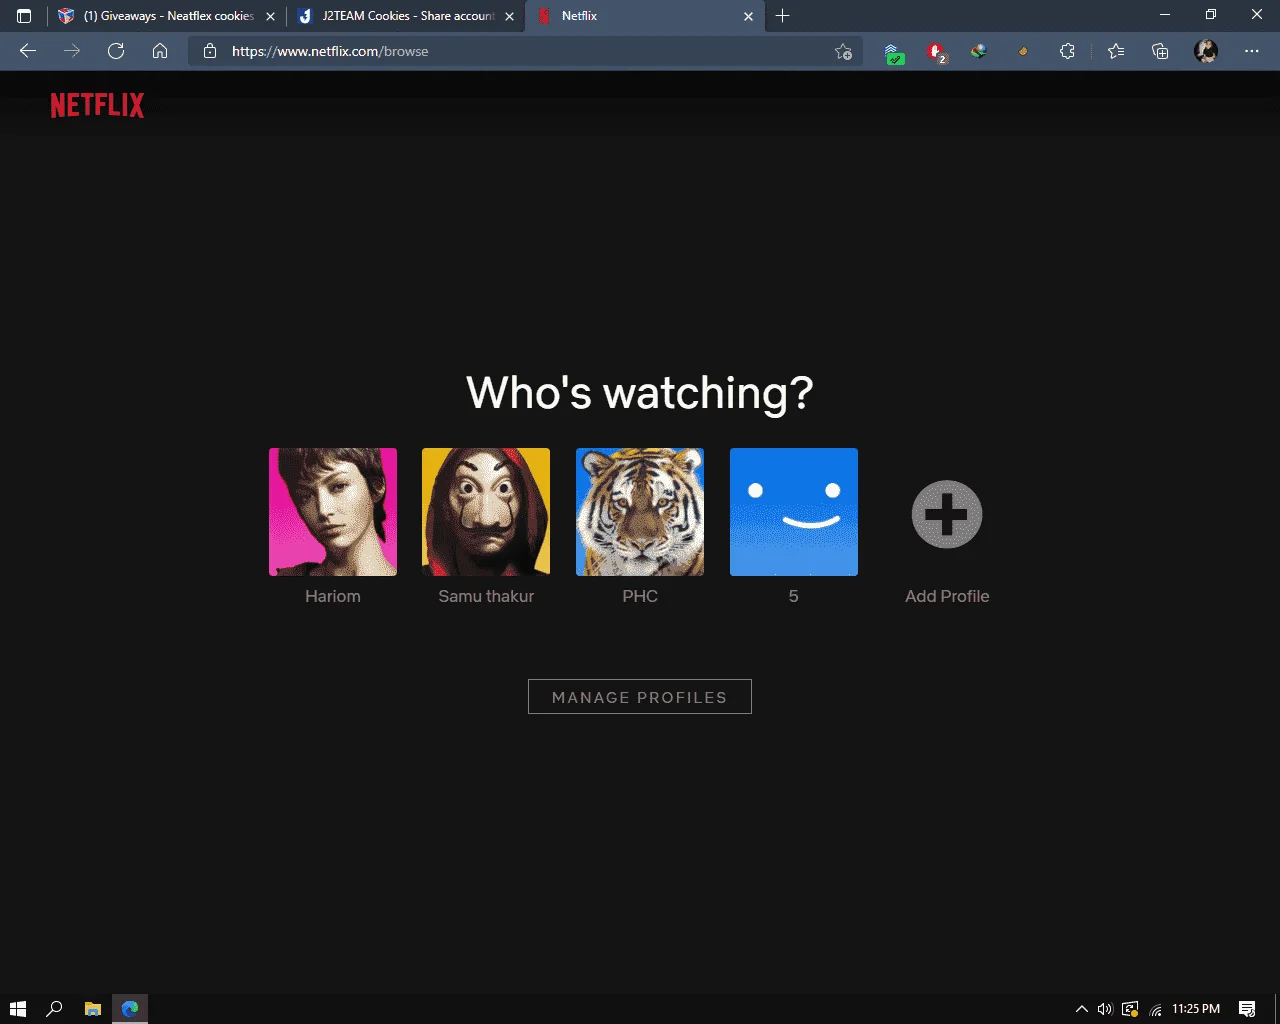The height and width of the screenshot is (1024, 1280).
Task: View site information via the lock icon
Action: [210, 51]
